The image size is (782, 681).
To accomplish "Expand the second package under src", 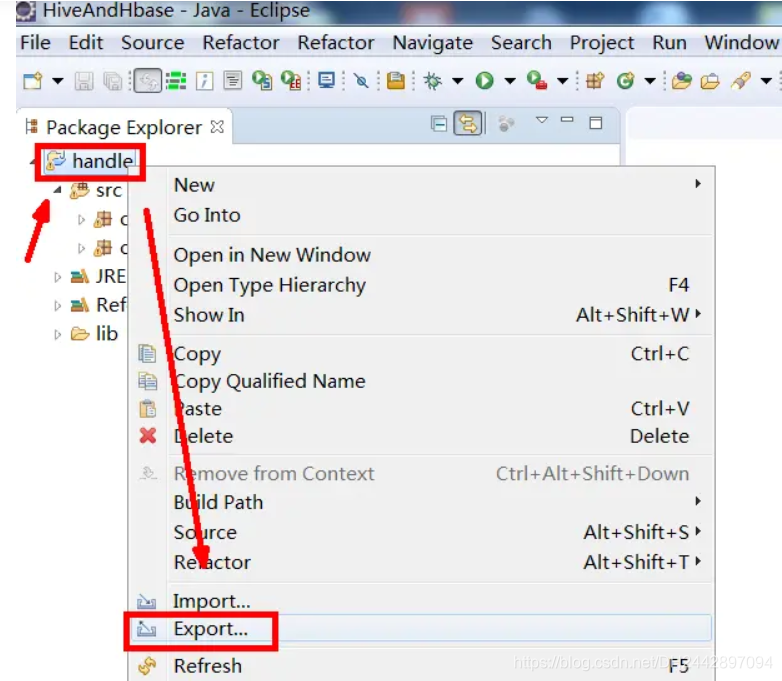I will [x=81, y=248].
